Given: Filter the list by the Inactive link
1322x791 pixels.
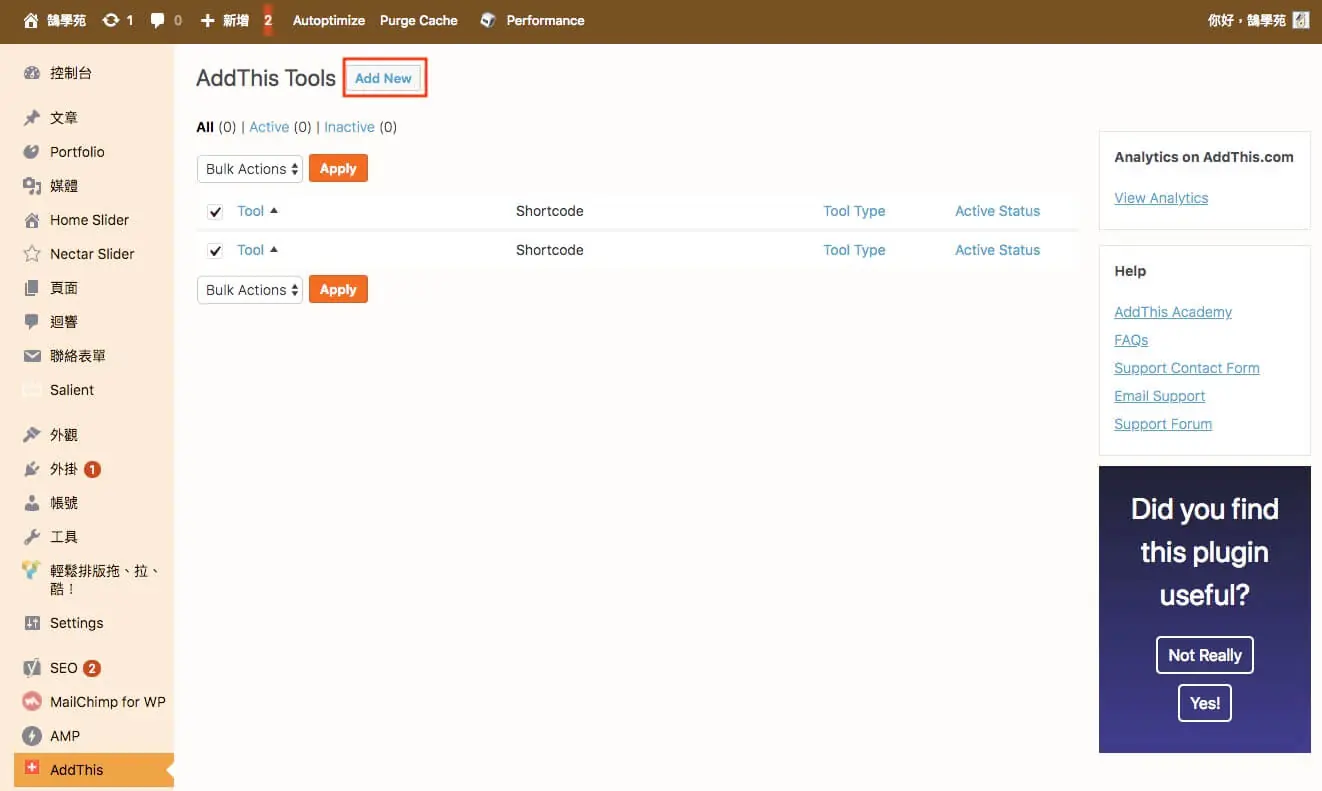Looking at the screenshot, I should pos(349,127).
